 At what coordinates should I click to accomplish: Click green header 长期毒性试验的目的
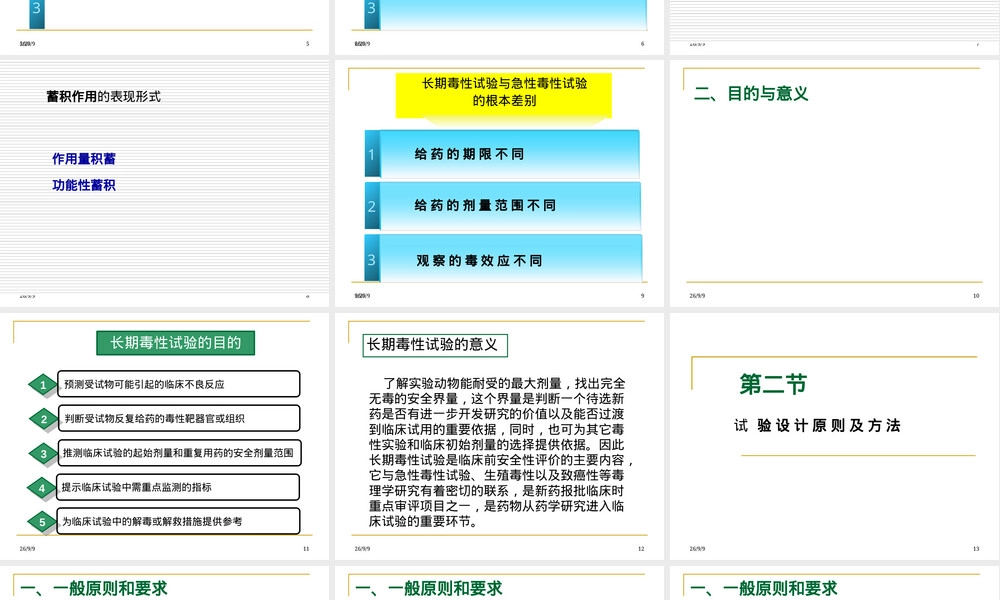tap(175, 342)
